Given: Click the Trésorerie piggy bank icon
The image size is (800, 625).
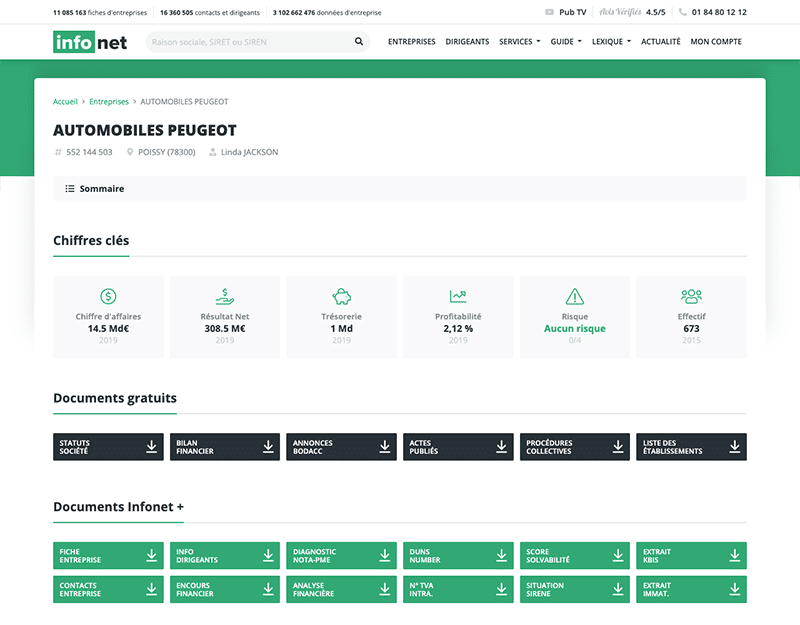Looking at the screenshot, I should coord(341,296).
